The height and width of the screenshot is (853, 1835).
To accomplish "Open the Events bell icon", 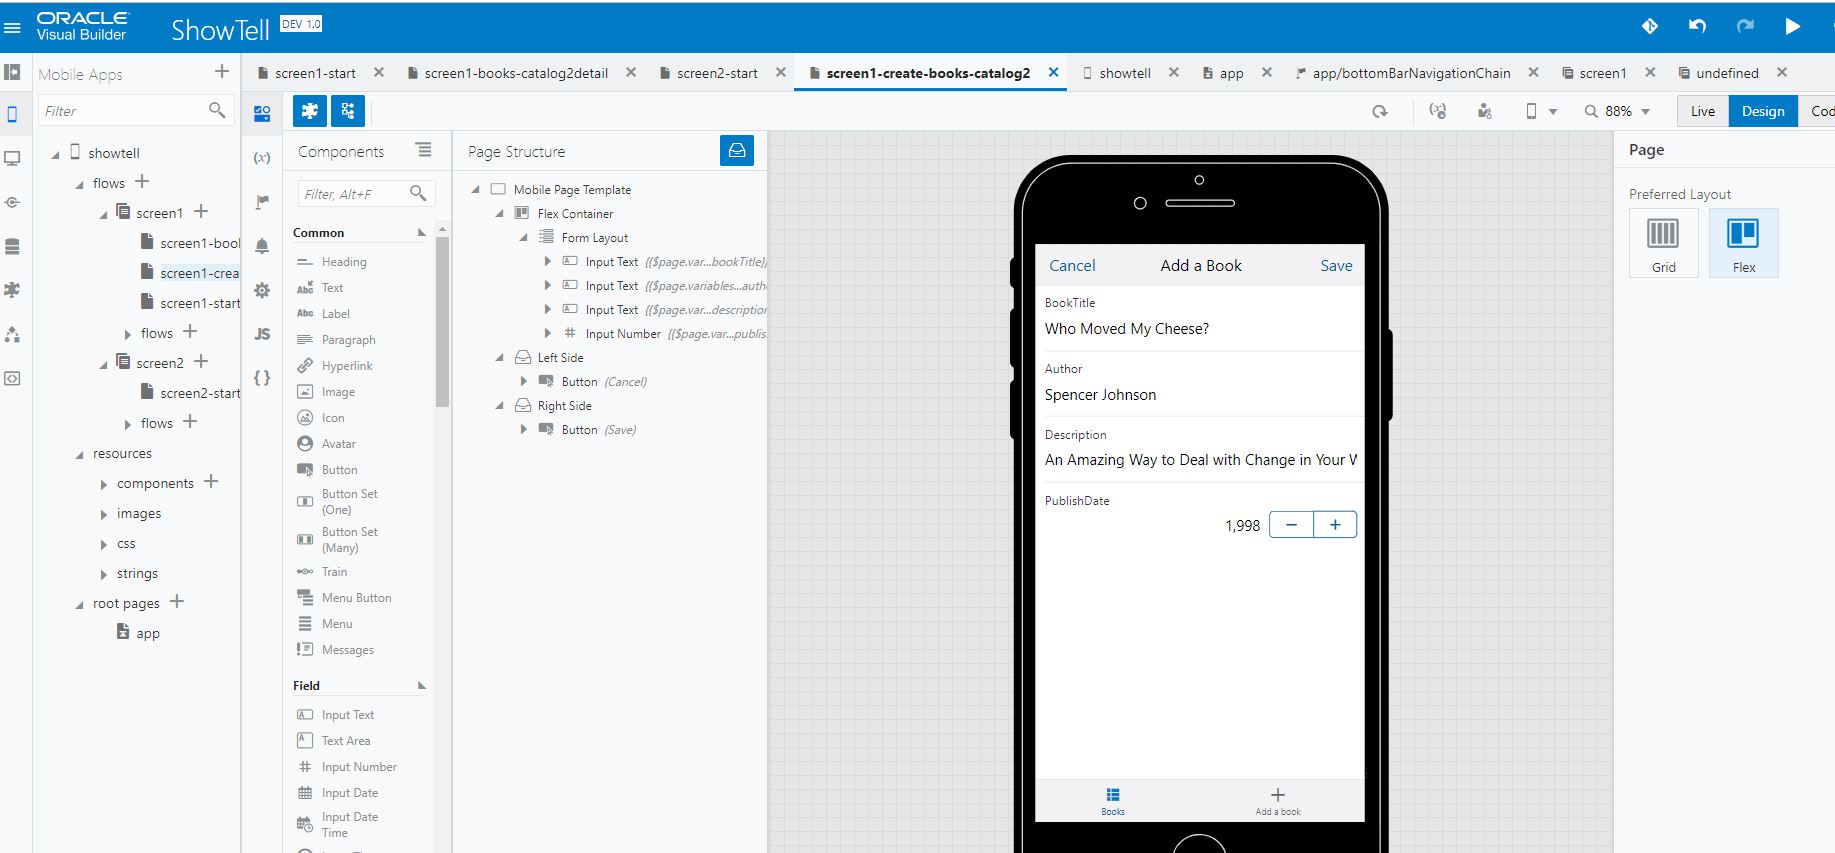I will point(262,246).
